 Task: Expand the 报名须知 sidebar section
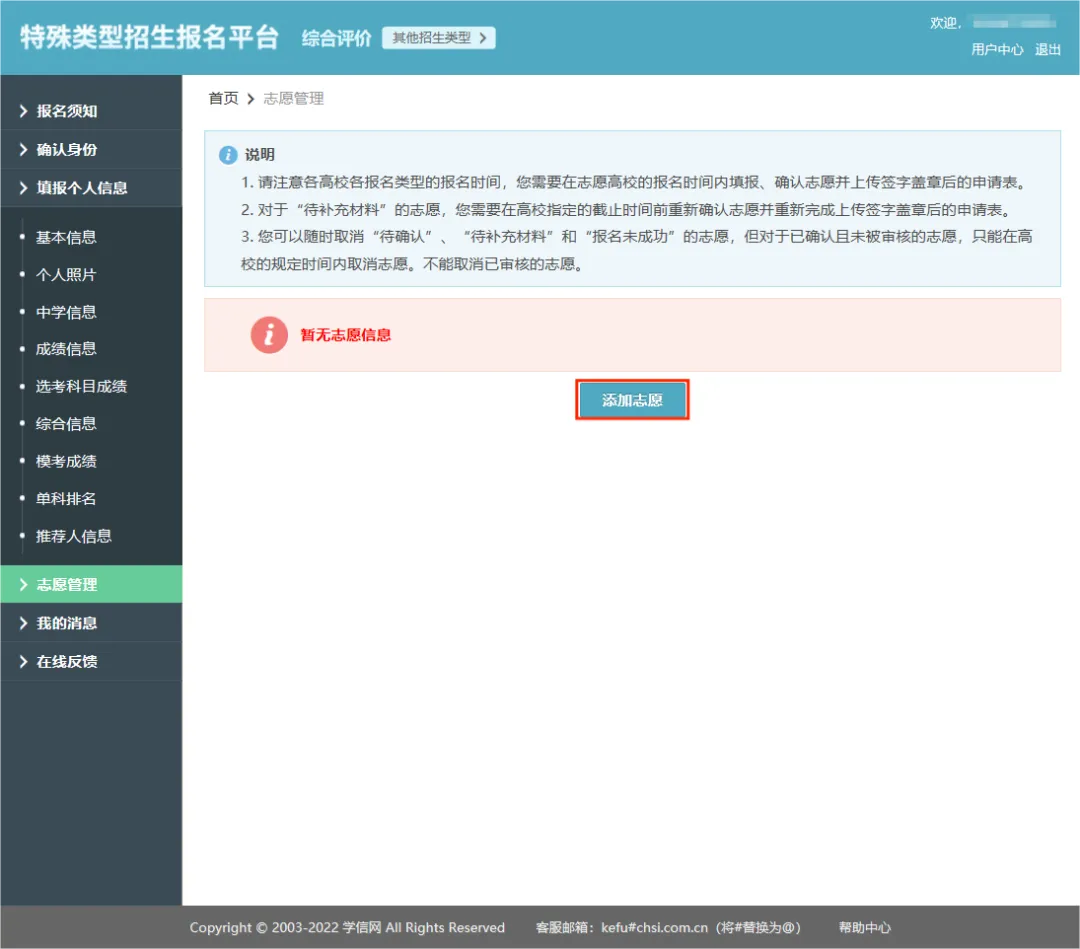(x=67, y=111)
